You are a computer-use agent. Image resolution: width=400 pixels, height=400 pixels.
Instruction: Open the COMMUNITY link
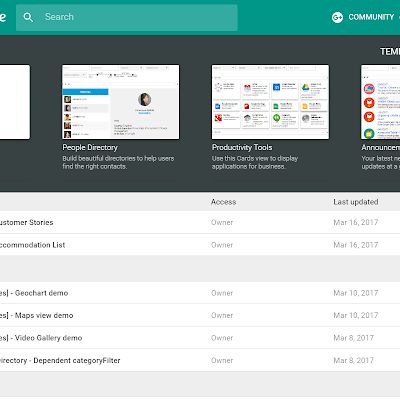pos(371,17)
